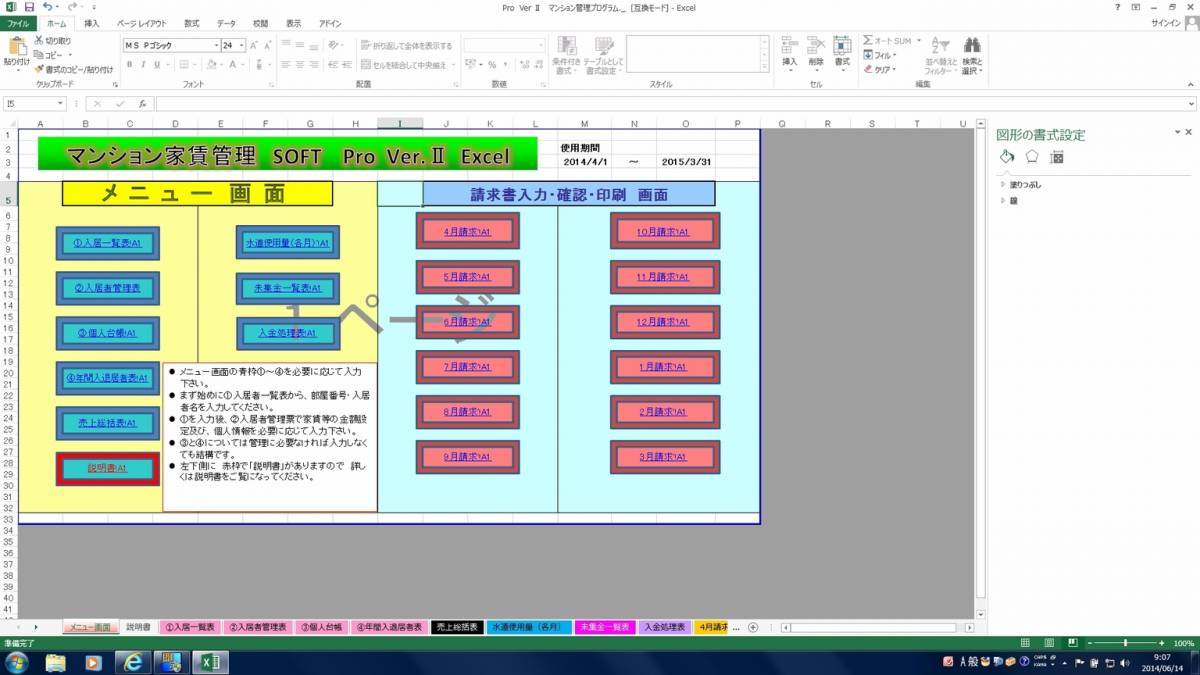Switch to page layout view in status bar
Screen dimensions: 1200x675
(1050, 643)
